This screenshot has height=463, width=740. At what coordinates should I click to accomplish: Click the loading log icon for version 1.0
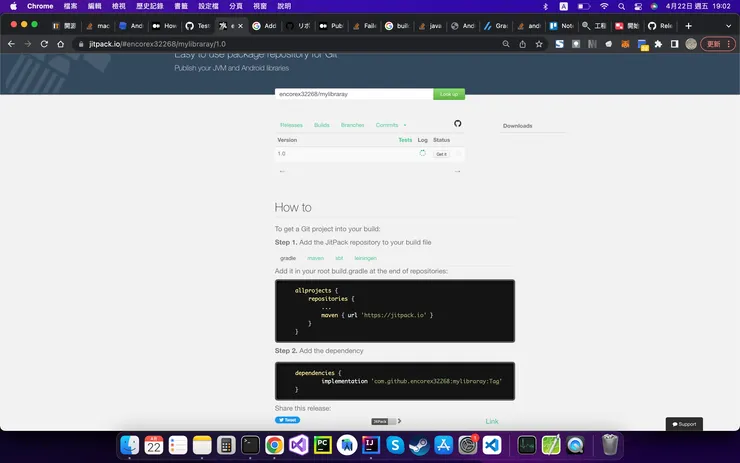(x=422, y=153)
